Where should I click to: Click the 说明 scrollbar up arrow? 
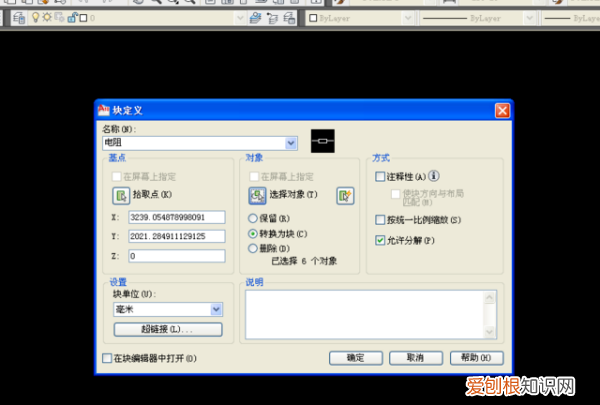pyautogui.click(x=489, y=297)
